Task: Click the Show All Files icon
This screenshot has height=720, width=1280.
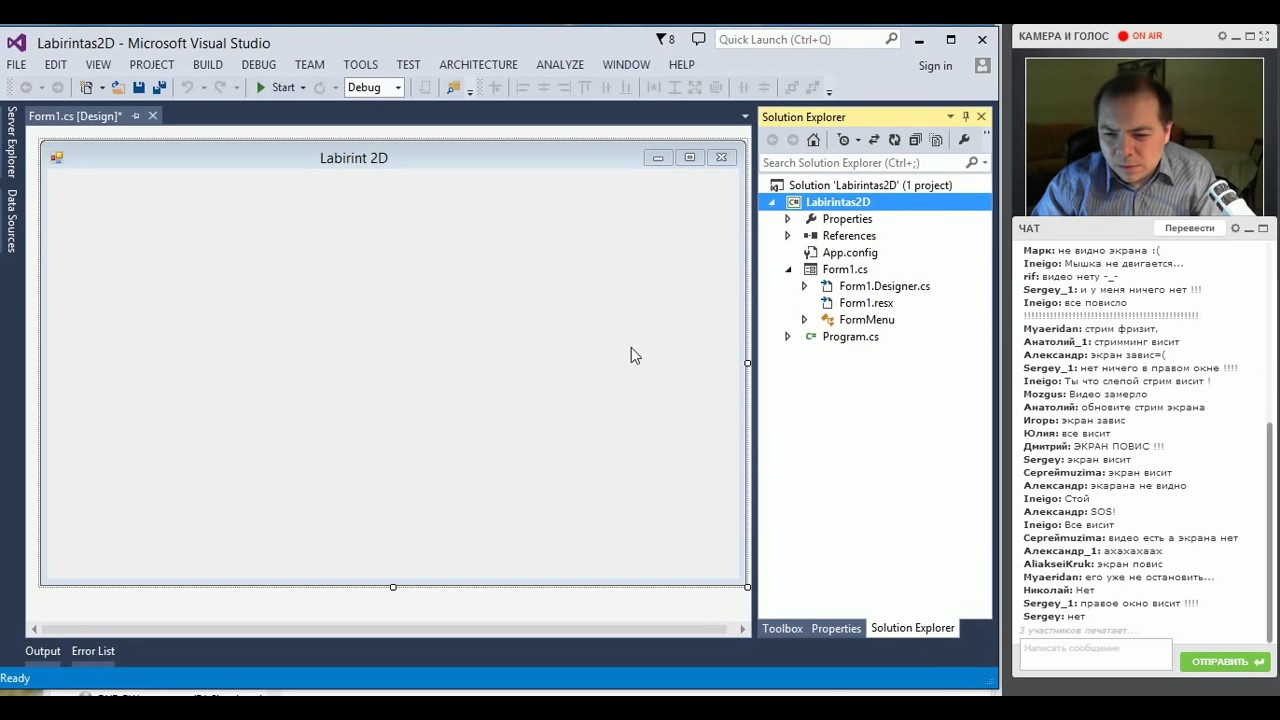Action: tap(936, 140)
